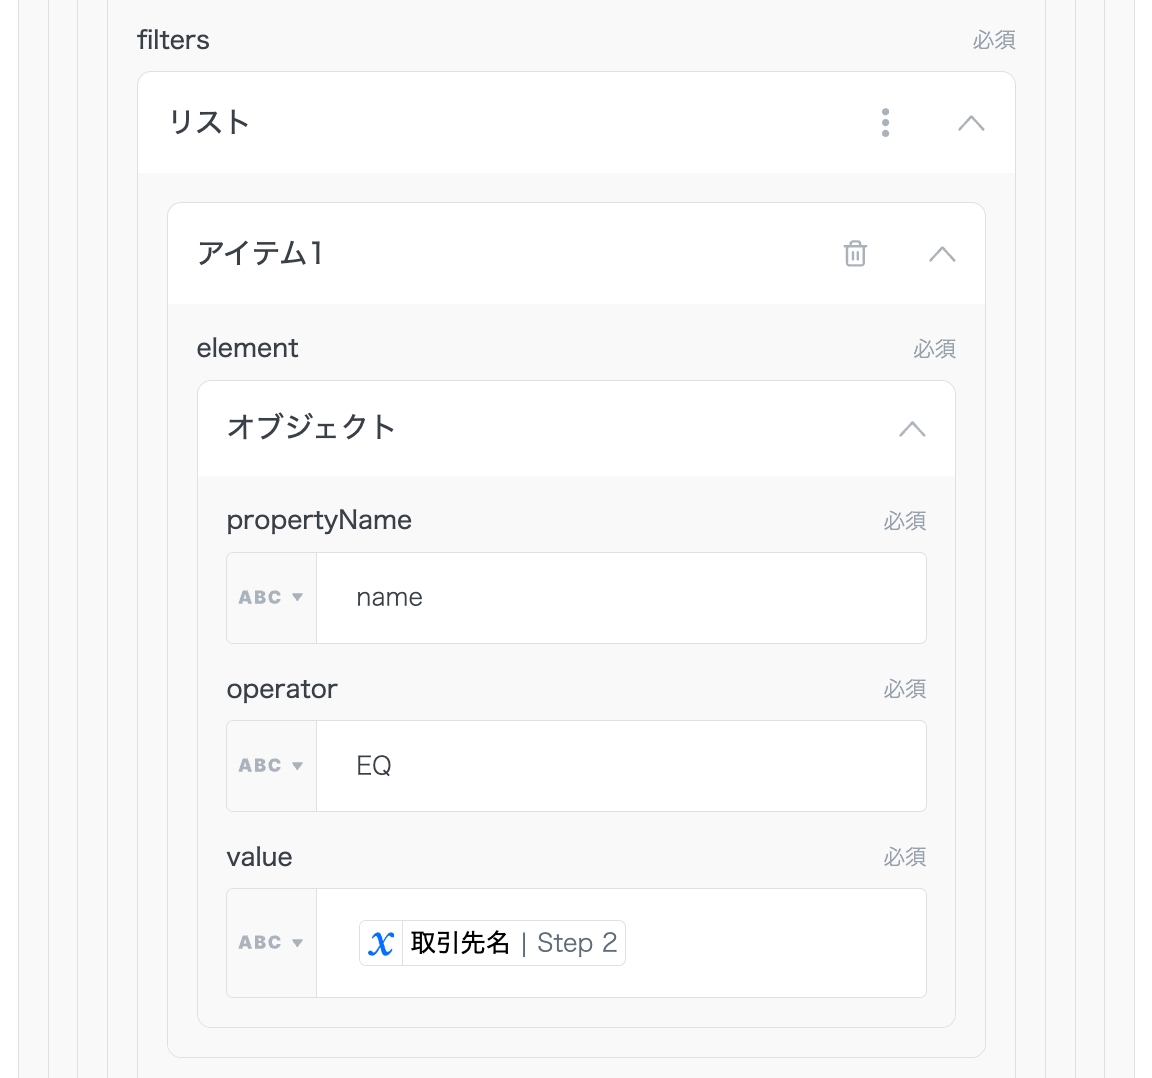This screenshot has width=1152, height=1078.
Task: Click the リスト header title
Action: [209, 123]
